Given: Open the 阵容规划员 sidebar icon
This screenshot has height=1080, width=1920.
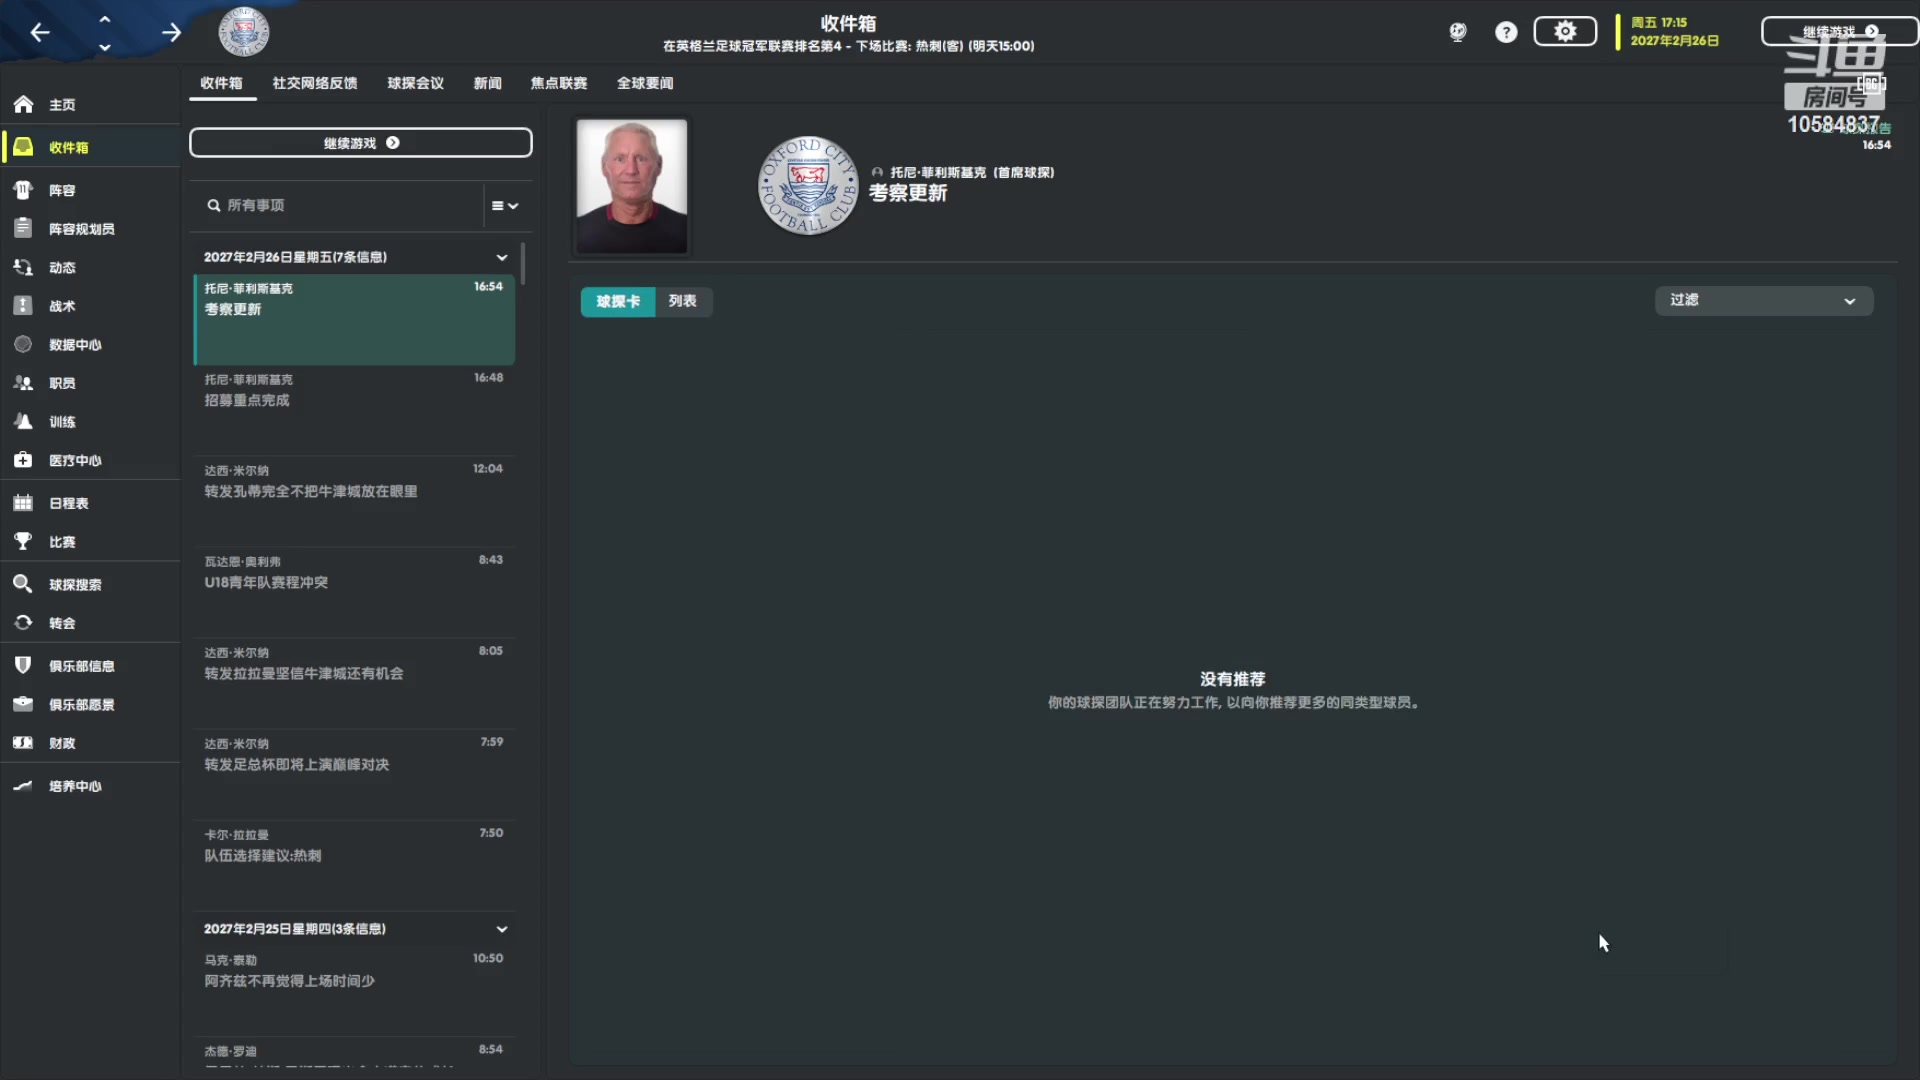Looking at the screenshot, I should click(x=23, y=229).
